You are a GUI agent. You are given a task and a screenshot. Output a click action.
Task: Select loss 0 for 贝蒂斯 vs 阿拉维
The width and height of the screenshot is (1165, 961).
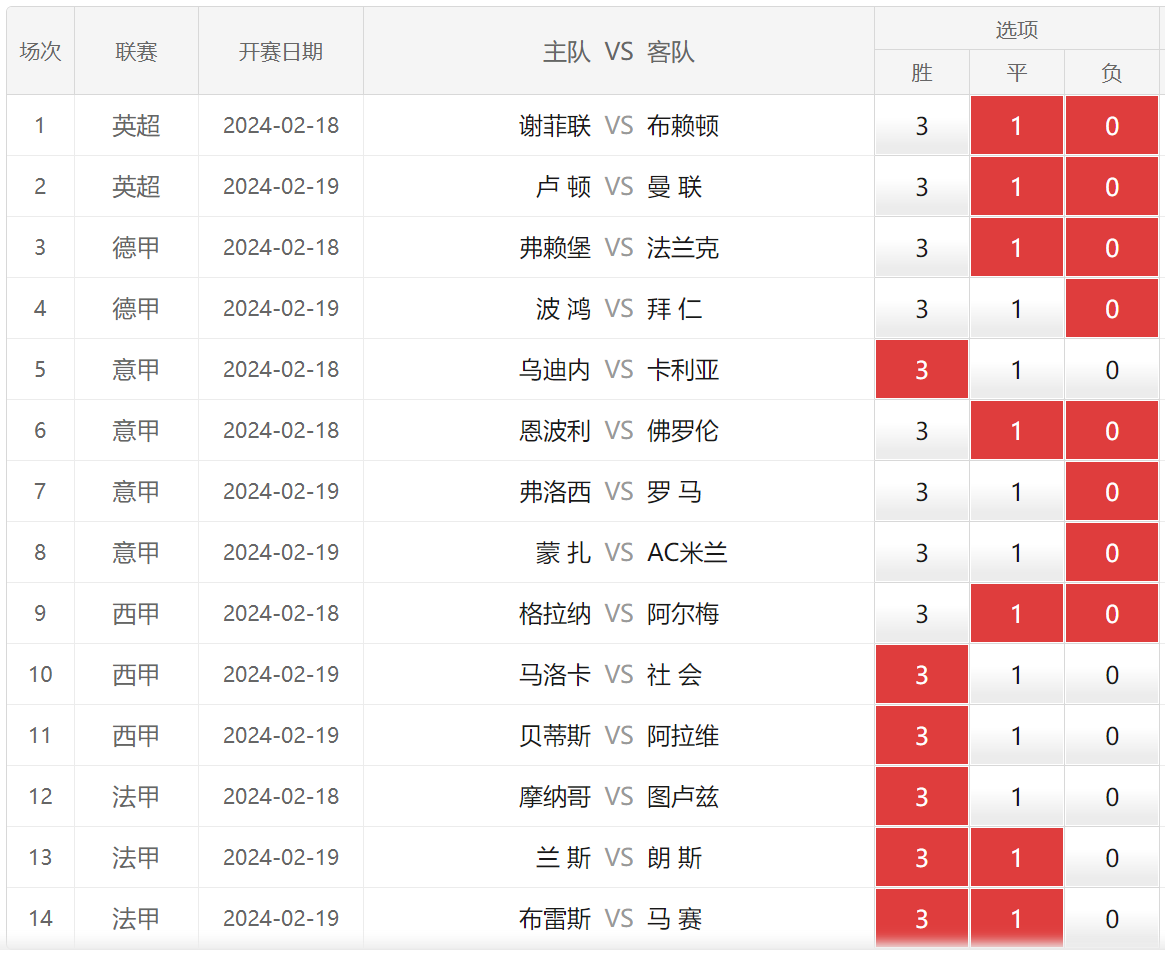[1112, 735]
